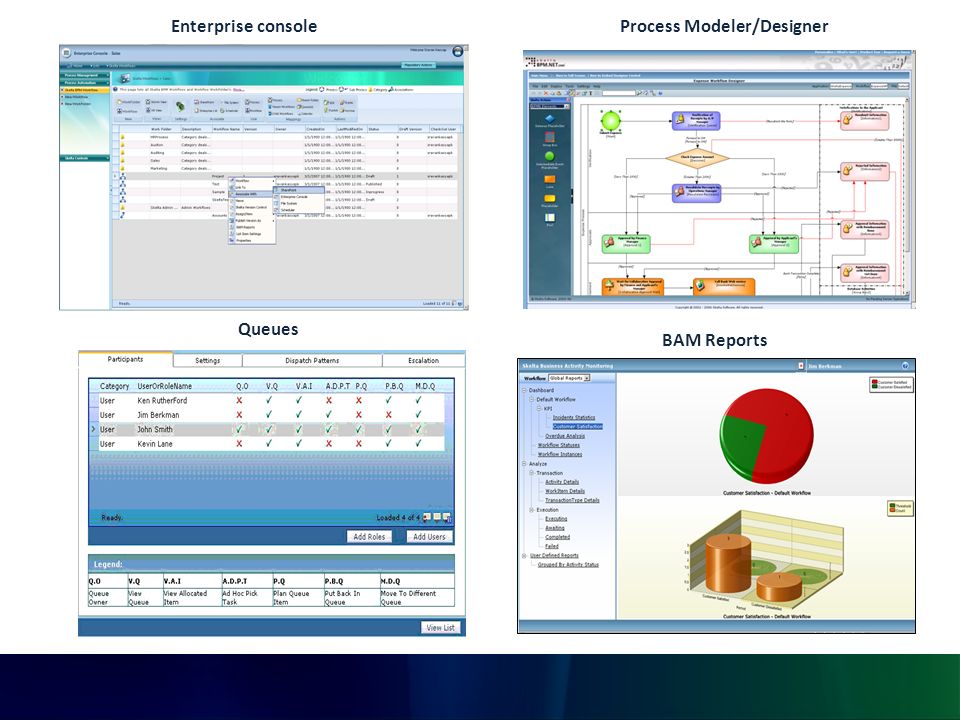
Task: Toggle V.A.I permission for Kevin Lane
Action: (299, 444)
